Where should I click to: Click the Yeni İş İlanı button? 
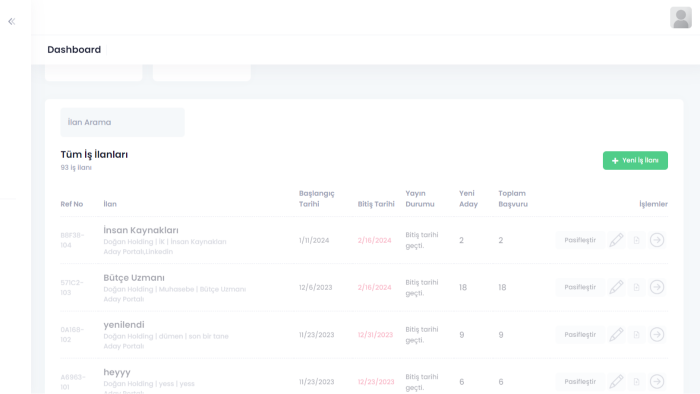pyautogui.click(x=635, y=161)
